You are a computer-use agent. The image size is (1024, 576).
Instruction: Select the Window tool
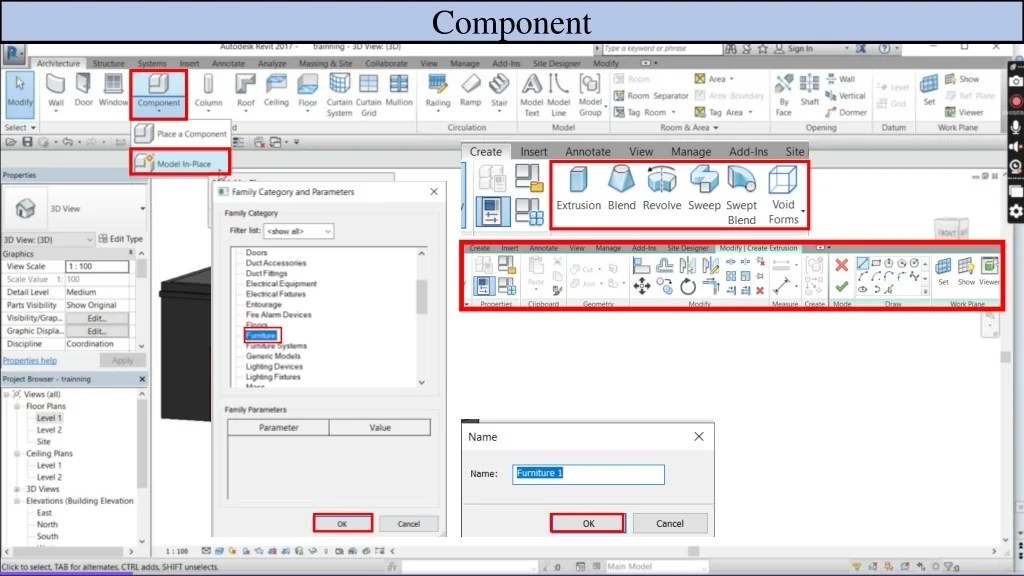pyautogui.click(x=113, y=91)
